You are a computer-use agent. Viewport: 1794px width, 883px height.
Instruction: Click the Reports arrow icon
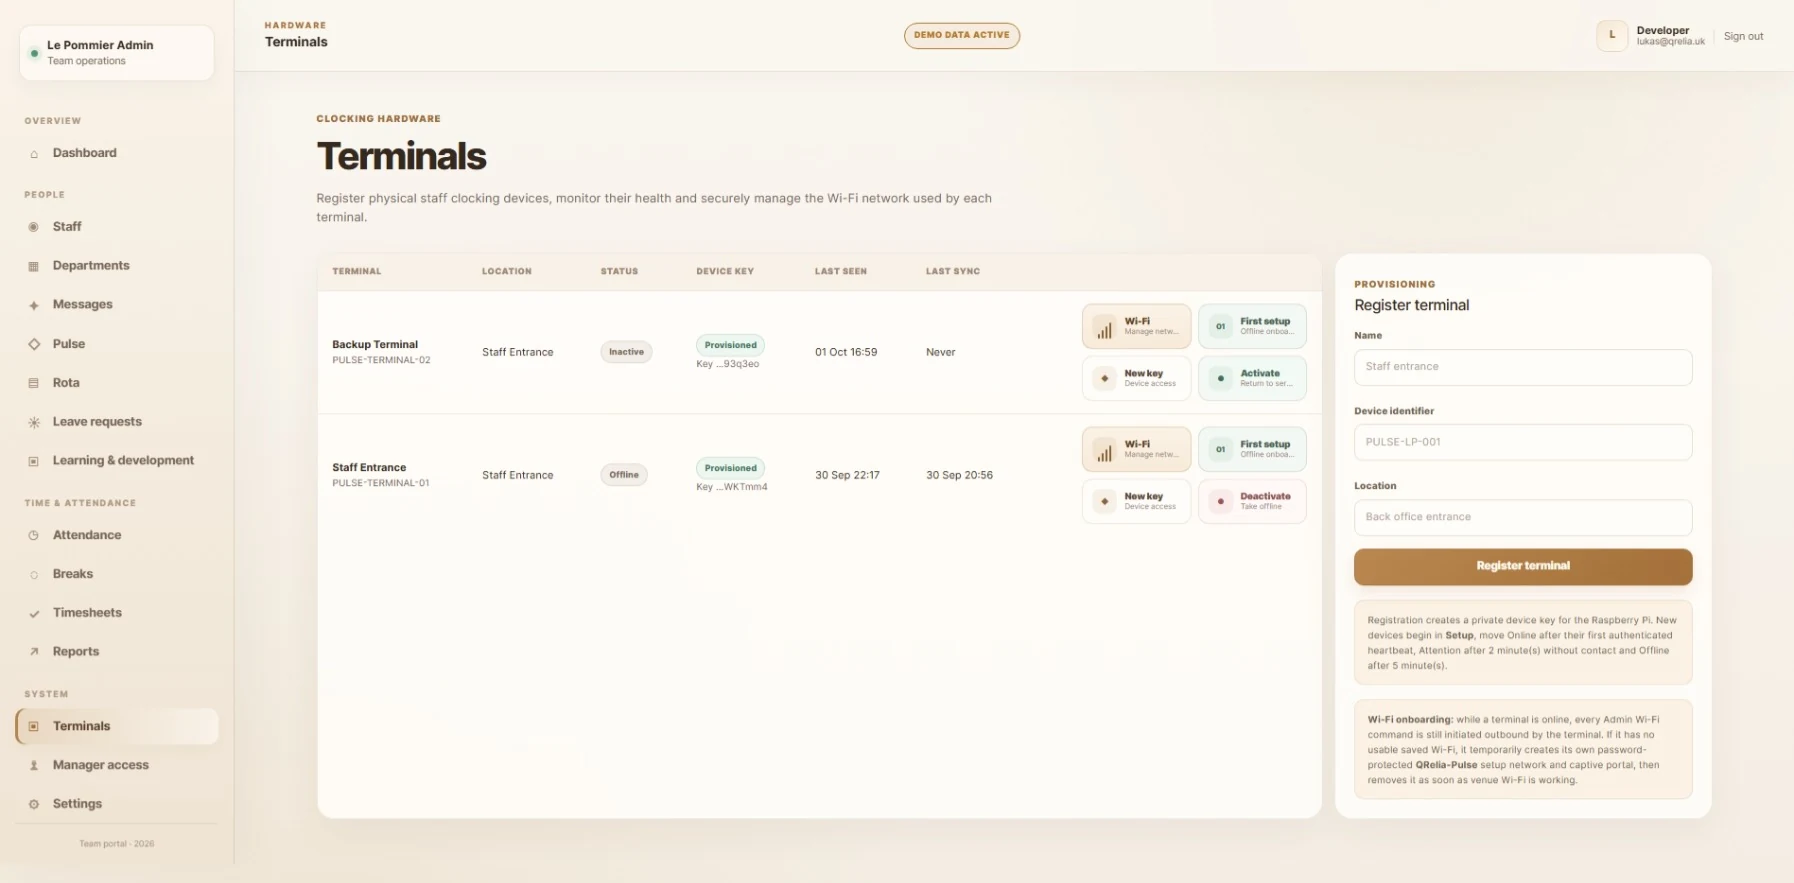point(34,652)
